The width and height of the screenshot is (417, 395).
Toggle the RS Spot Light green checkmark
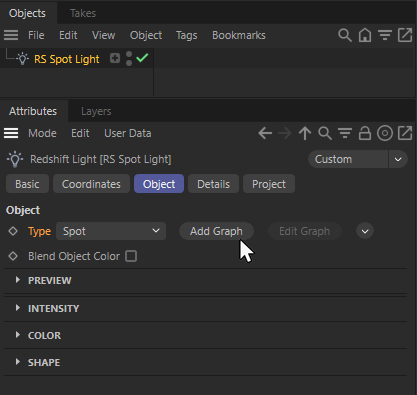(142, 58)
